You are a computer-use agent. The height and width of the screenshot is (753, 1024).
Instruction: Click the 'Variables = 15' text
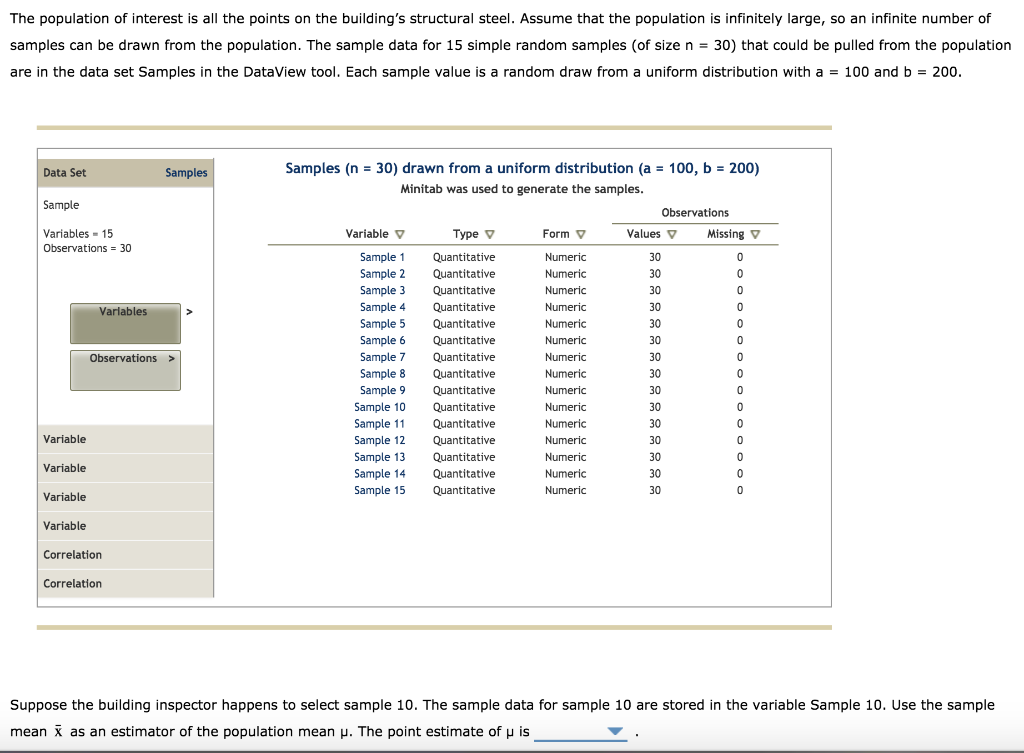(78, 234)
